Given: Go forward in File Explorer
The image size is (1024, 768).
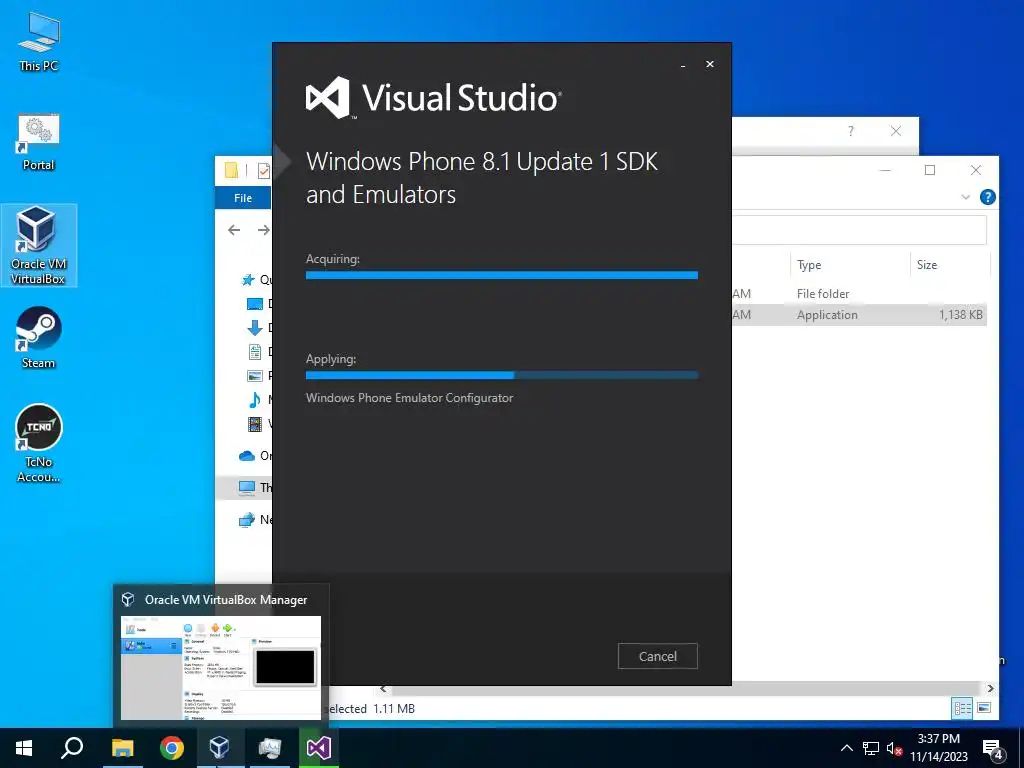Looking at the screenshot, I should [263, 230].
